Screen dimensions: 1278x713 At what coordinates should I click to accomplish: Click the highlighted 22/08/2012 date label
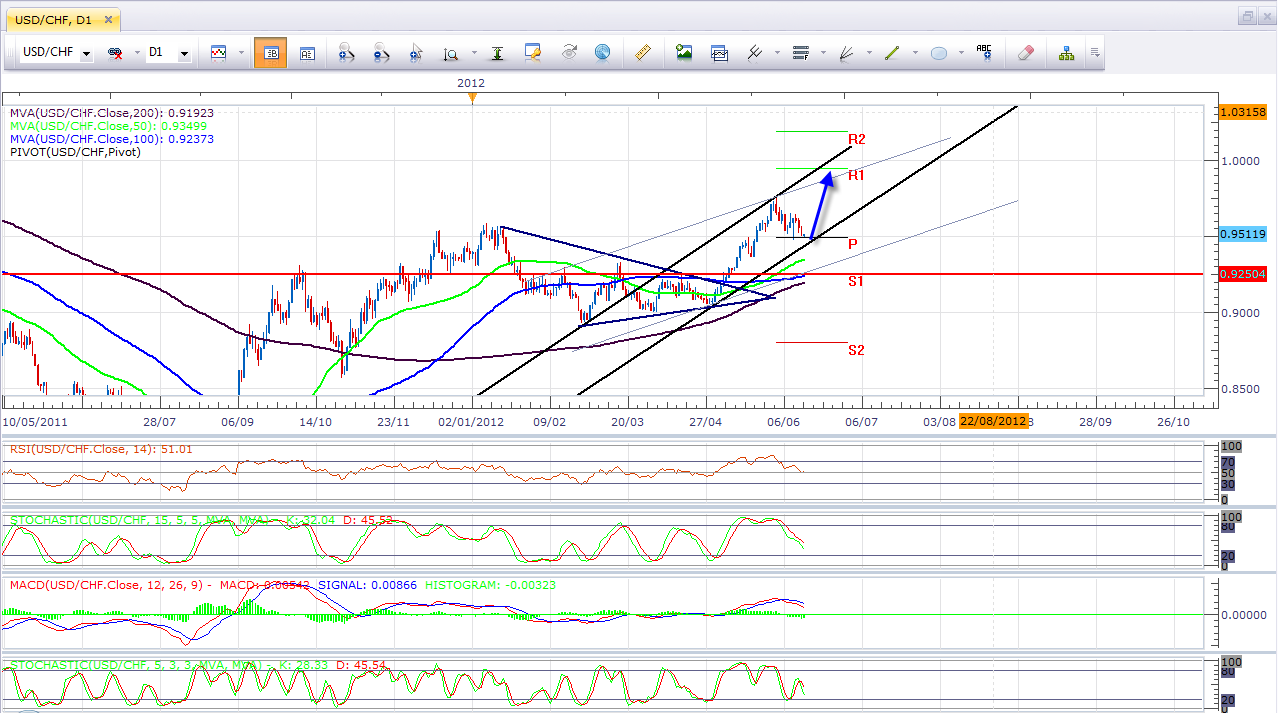coord(992,421)
